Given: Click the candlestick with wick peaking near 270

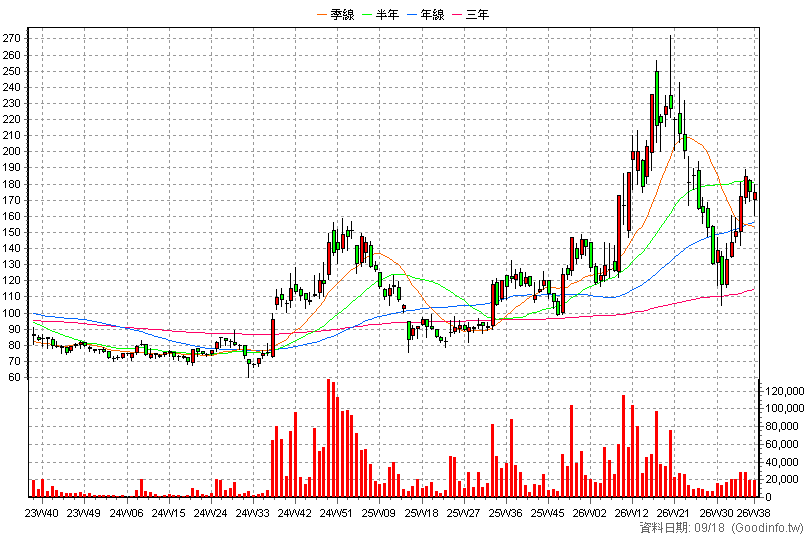Looking at the screenshot, I should tap(670, 101).
